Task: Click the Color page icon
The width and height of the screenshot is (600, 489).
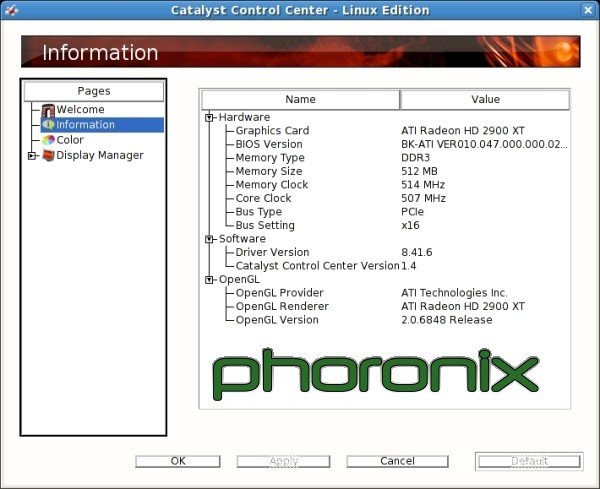Action: 48,140
